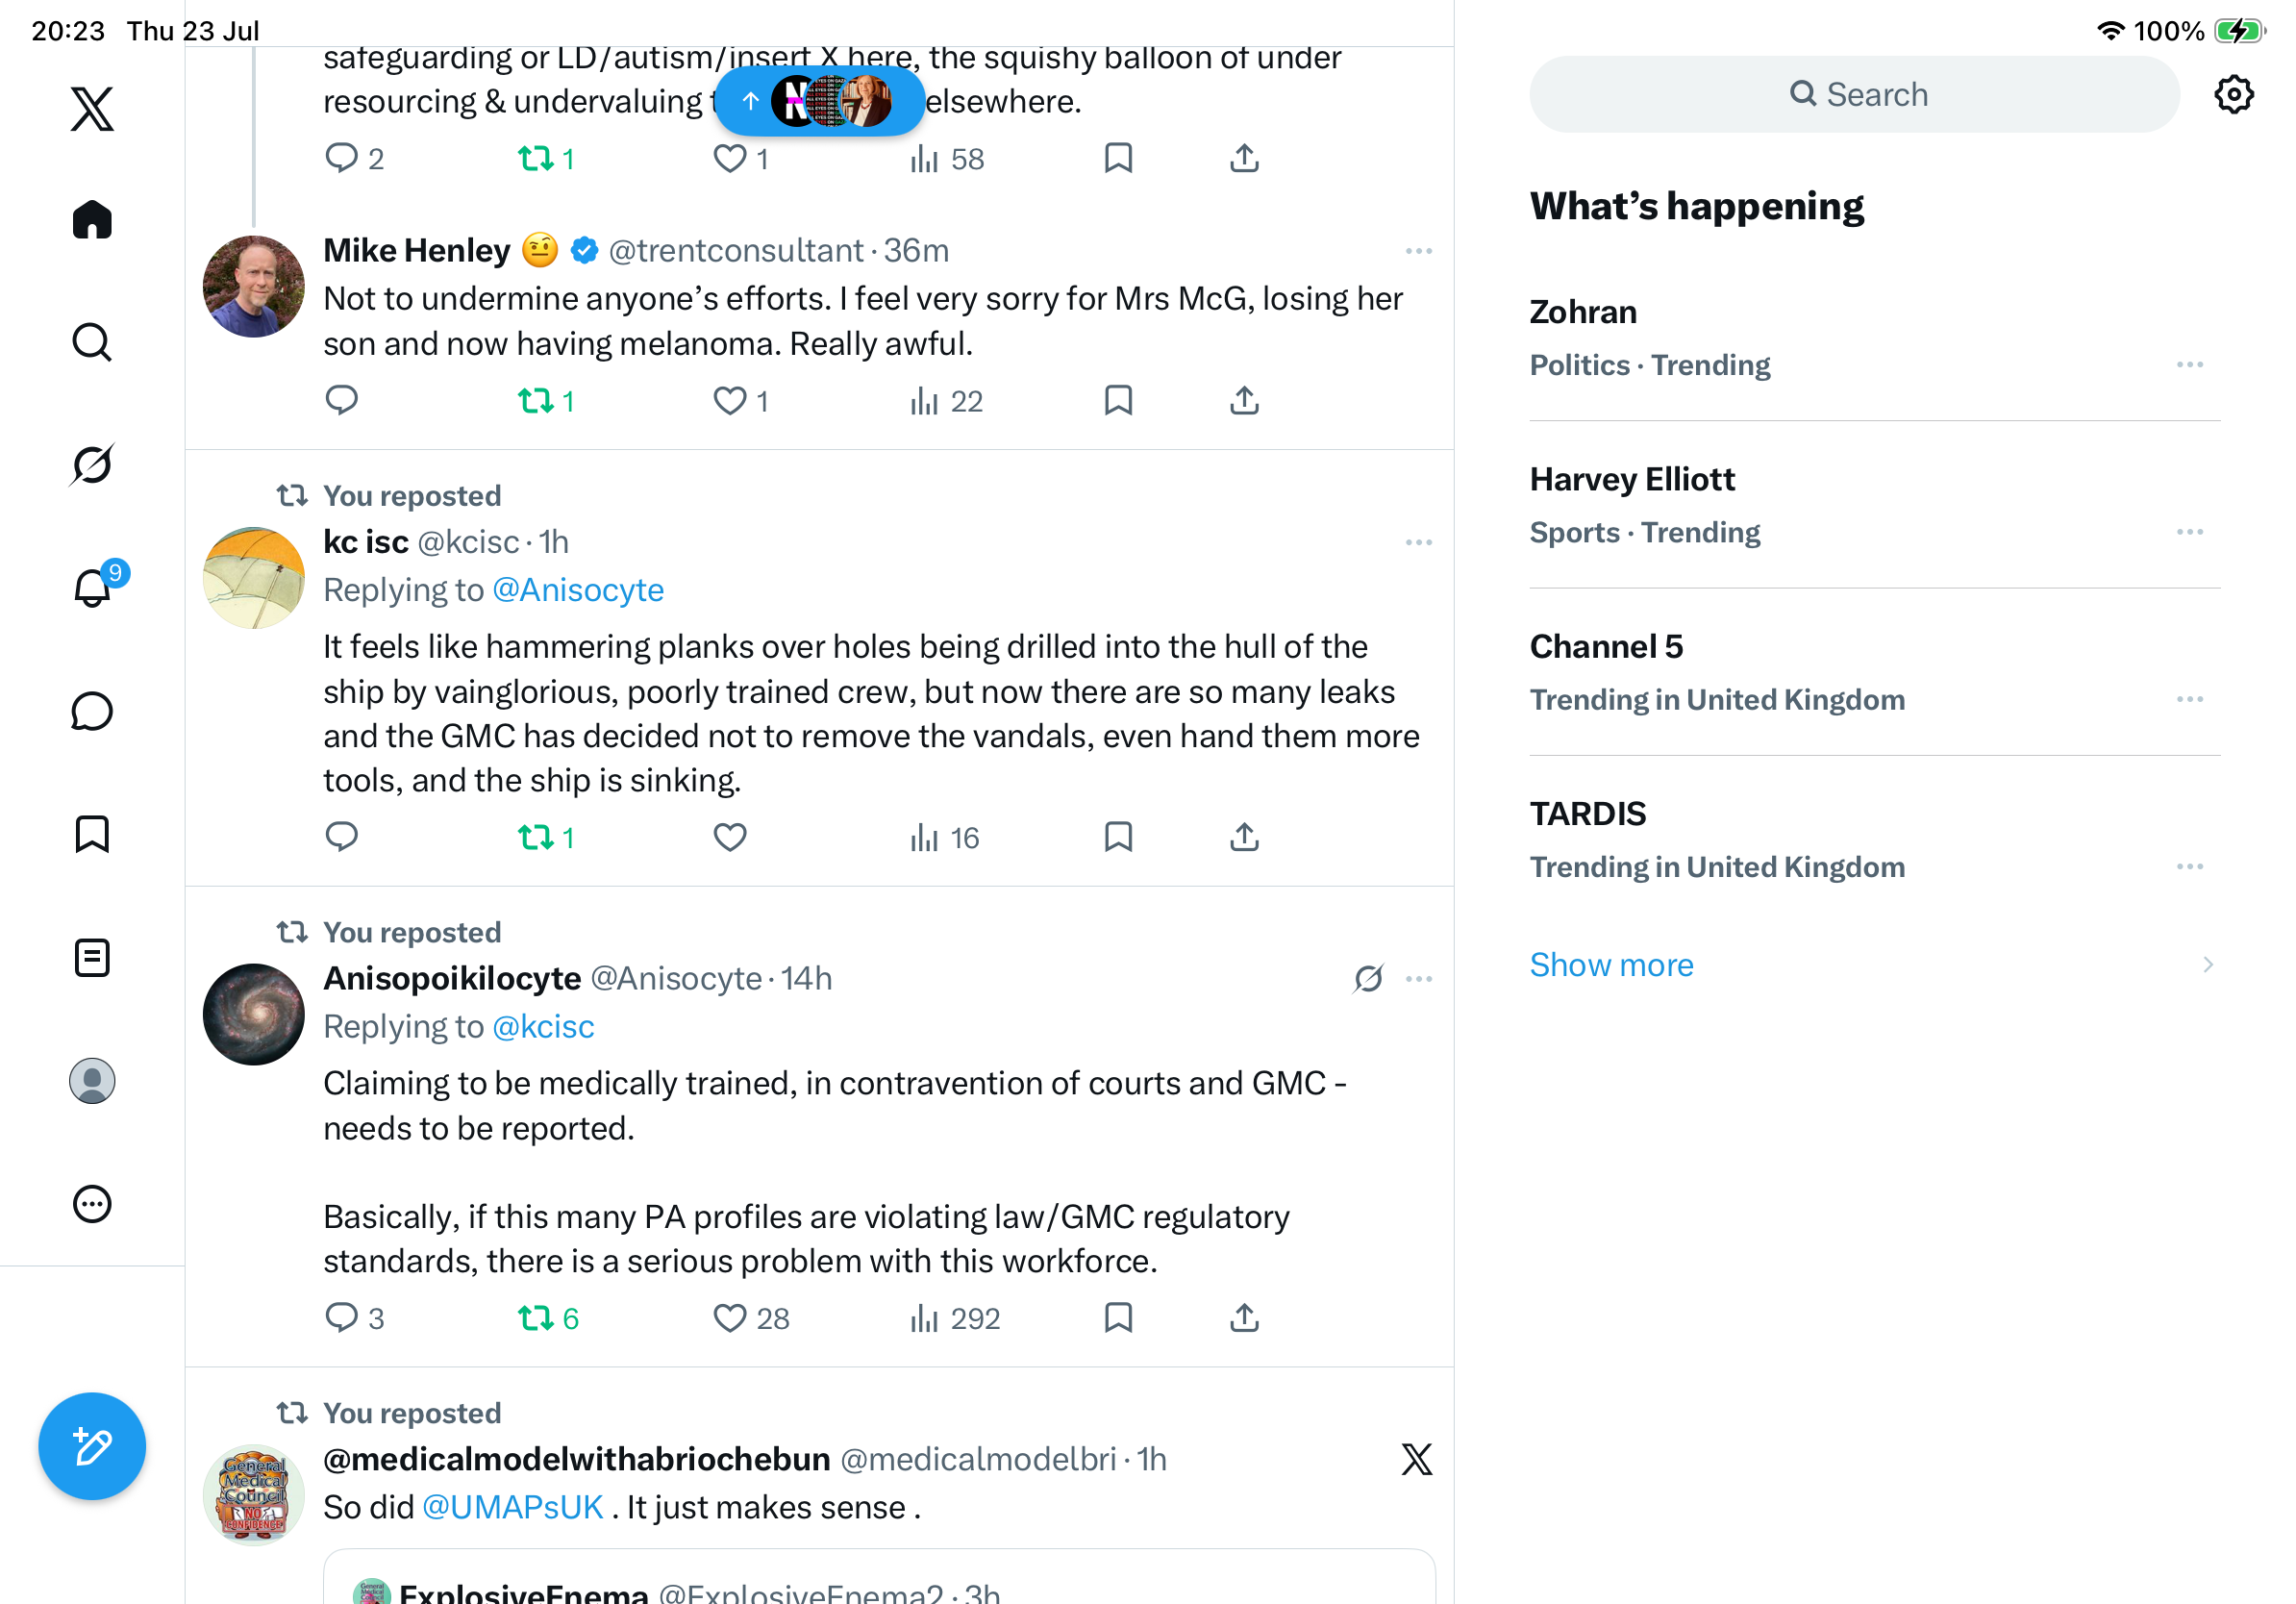Open Bookmarks in the left sidebar
Screen dimensions: 2296x1604
[92, 834]
